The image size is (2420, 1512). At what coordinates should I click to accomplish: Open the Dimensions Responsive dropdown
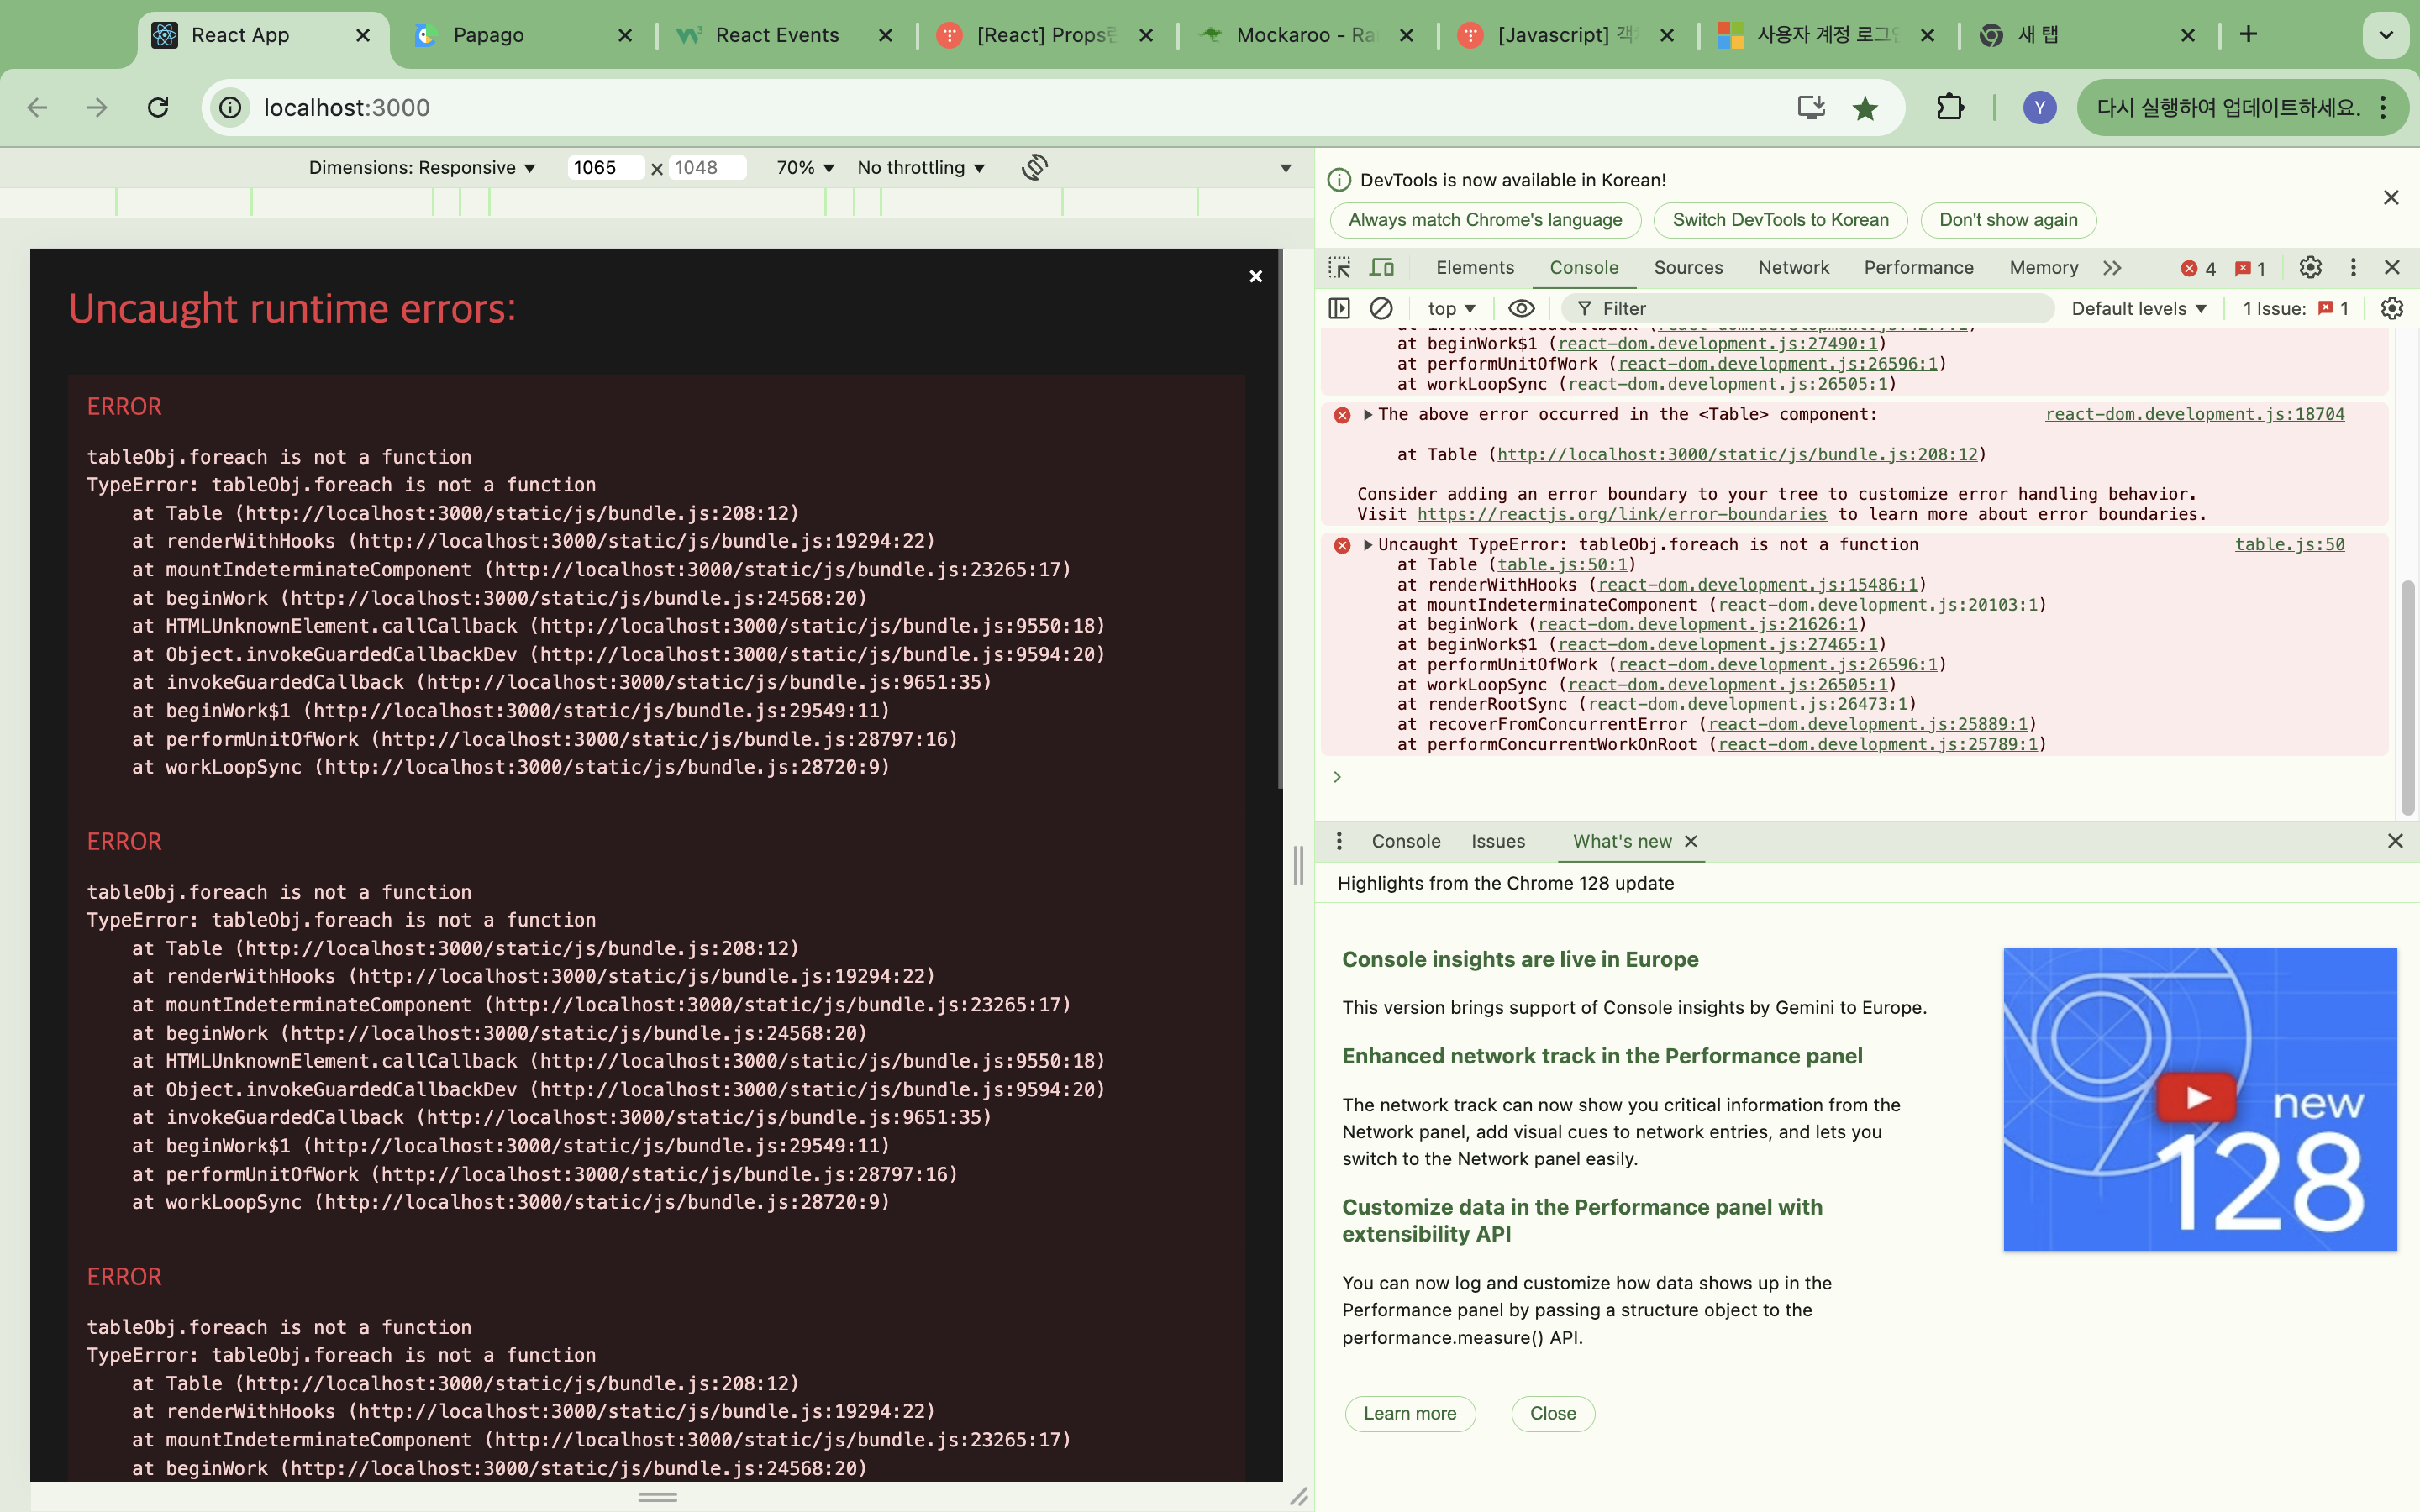tap(422, 167)
